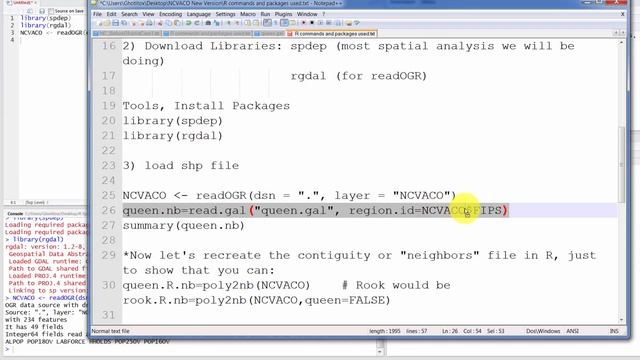Viewport: 640px width, 360px height.
Task: Click the Close document toolbar icon
Action: pos(133,23)
